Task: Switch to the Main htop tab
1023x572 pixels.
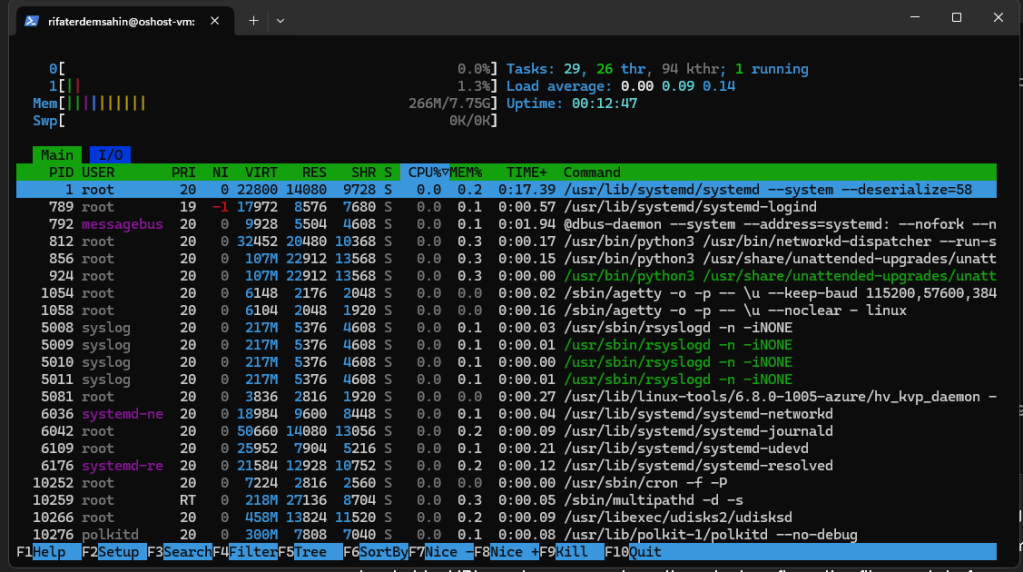Action: tap(57, 155)
